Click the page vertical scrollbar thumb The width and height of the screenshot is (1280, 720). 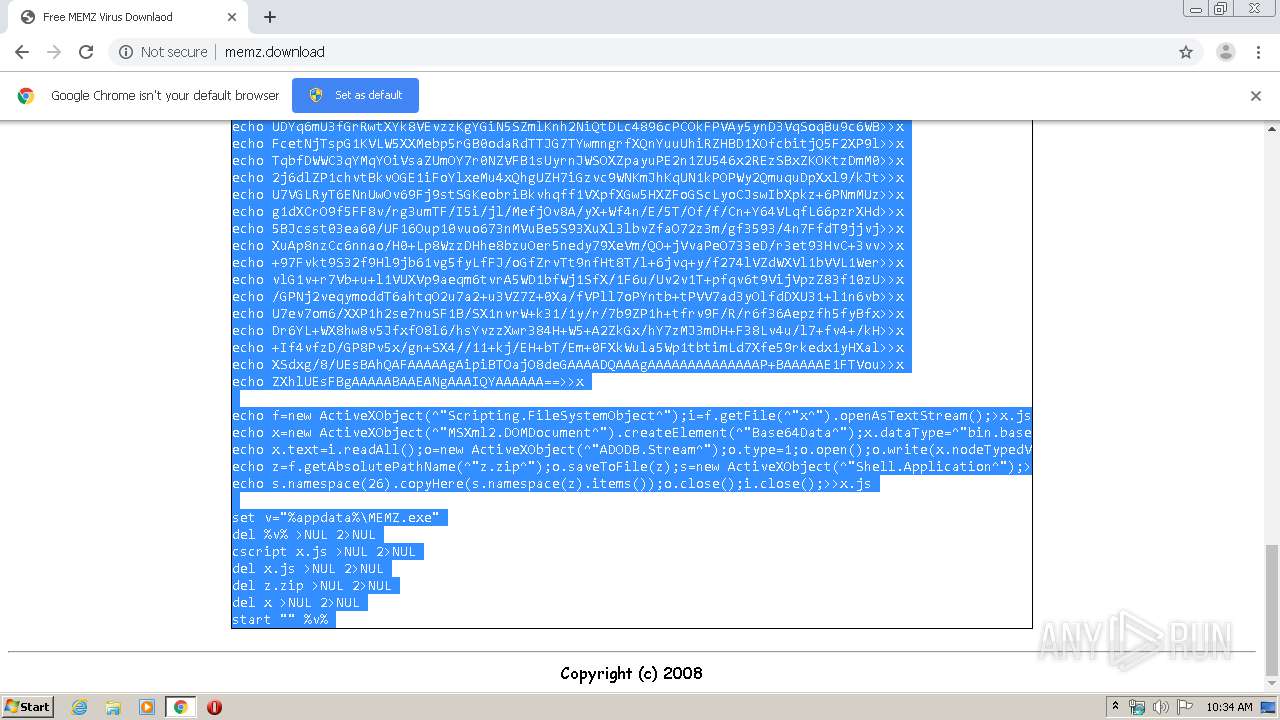(x=1272, y=610)
